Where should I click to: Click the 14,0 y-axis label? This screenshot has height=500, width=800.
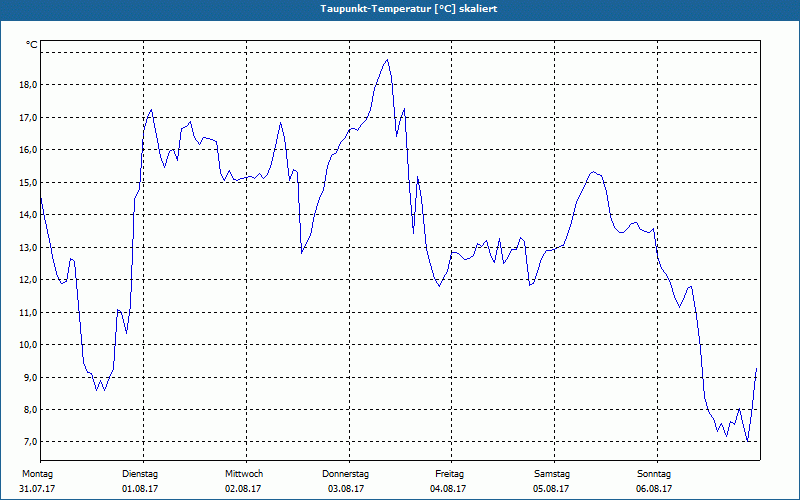(x=28, y=215)
